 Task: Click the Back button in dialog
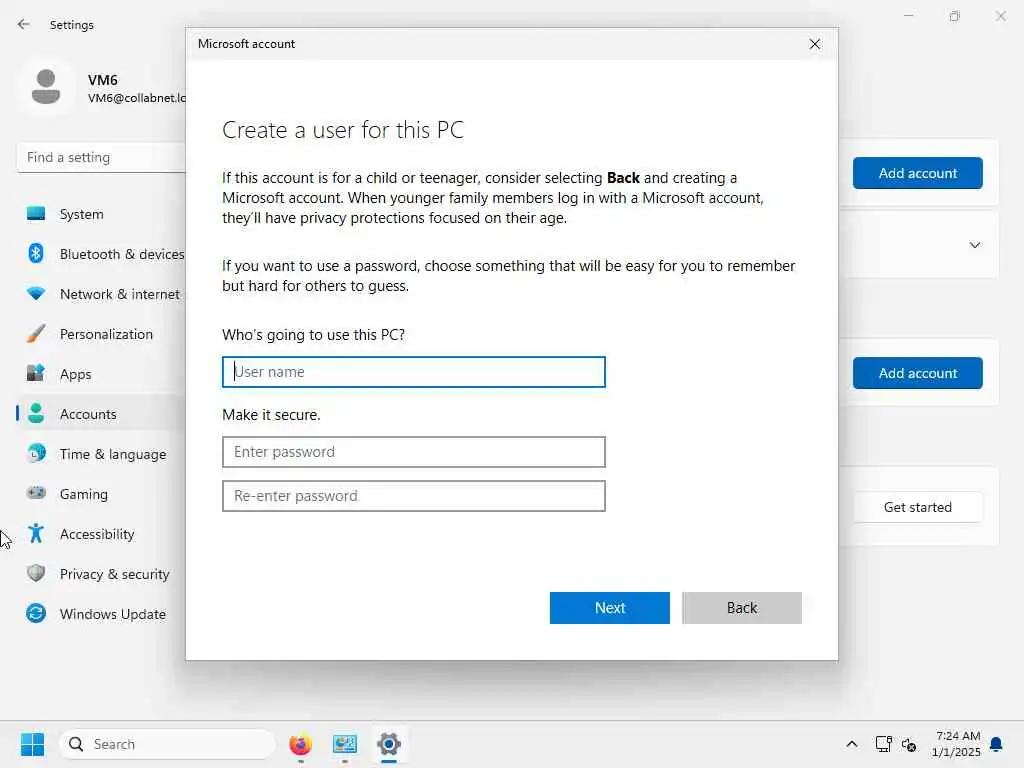741,607
